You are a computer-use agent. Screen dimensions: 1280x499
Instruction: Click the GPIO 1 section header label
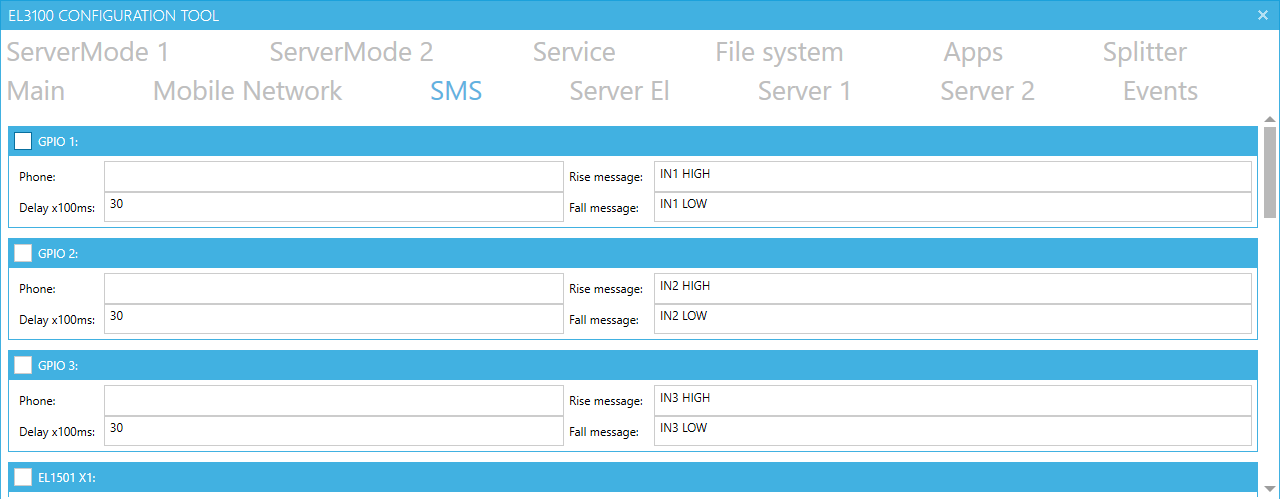coord(58,142)
